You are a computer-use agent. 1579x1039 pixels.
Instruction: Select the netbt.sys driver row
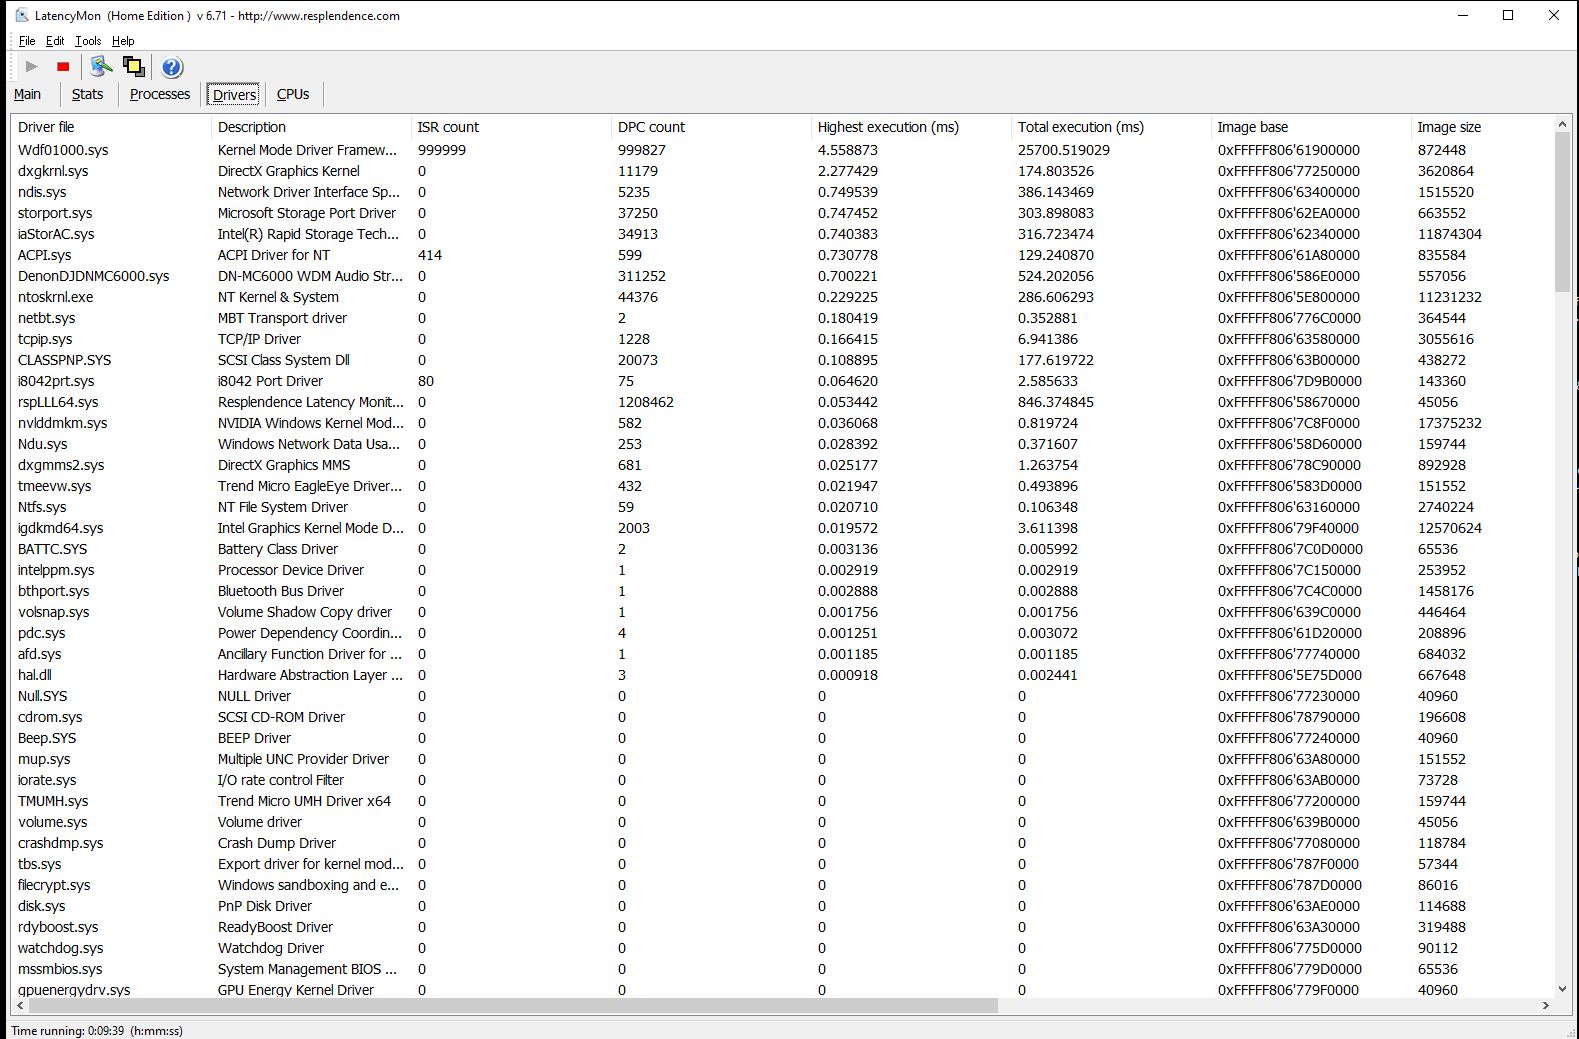click(x=782, y=318)
